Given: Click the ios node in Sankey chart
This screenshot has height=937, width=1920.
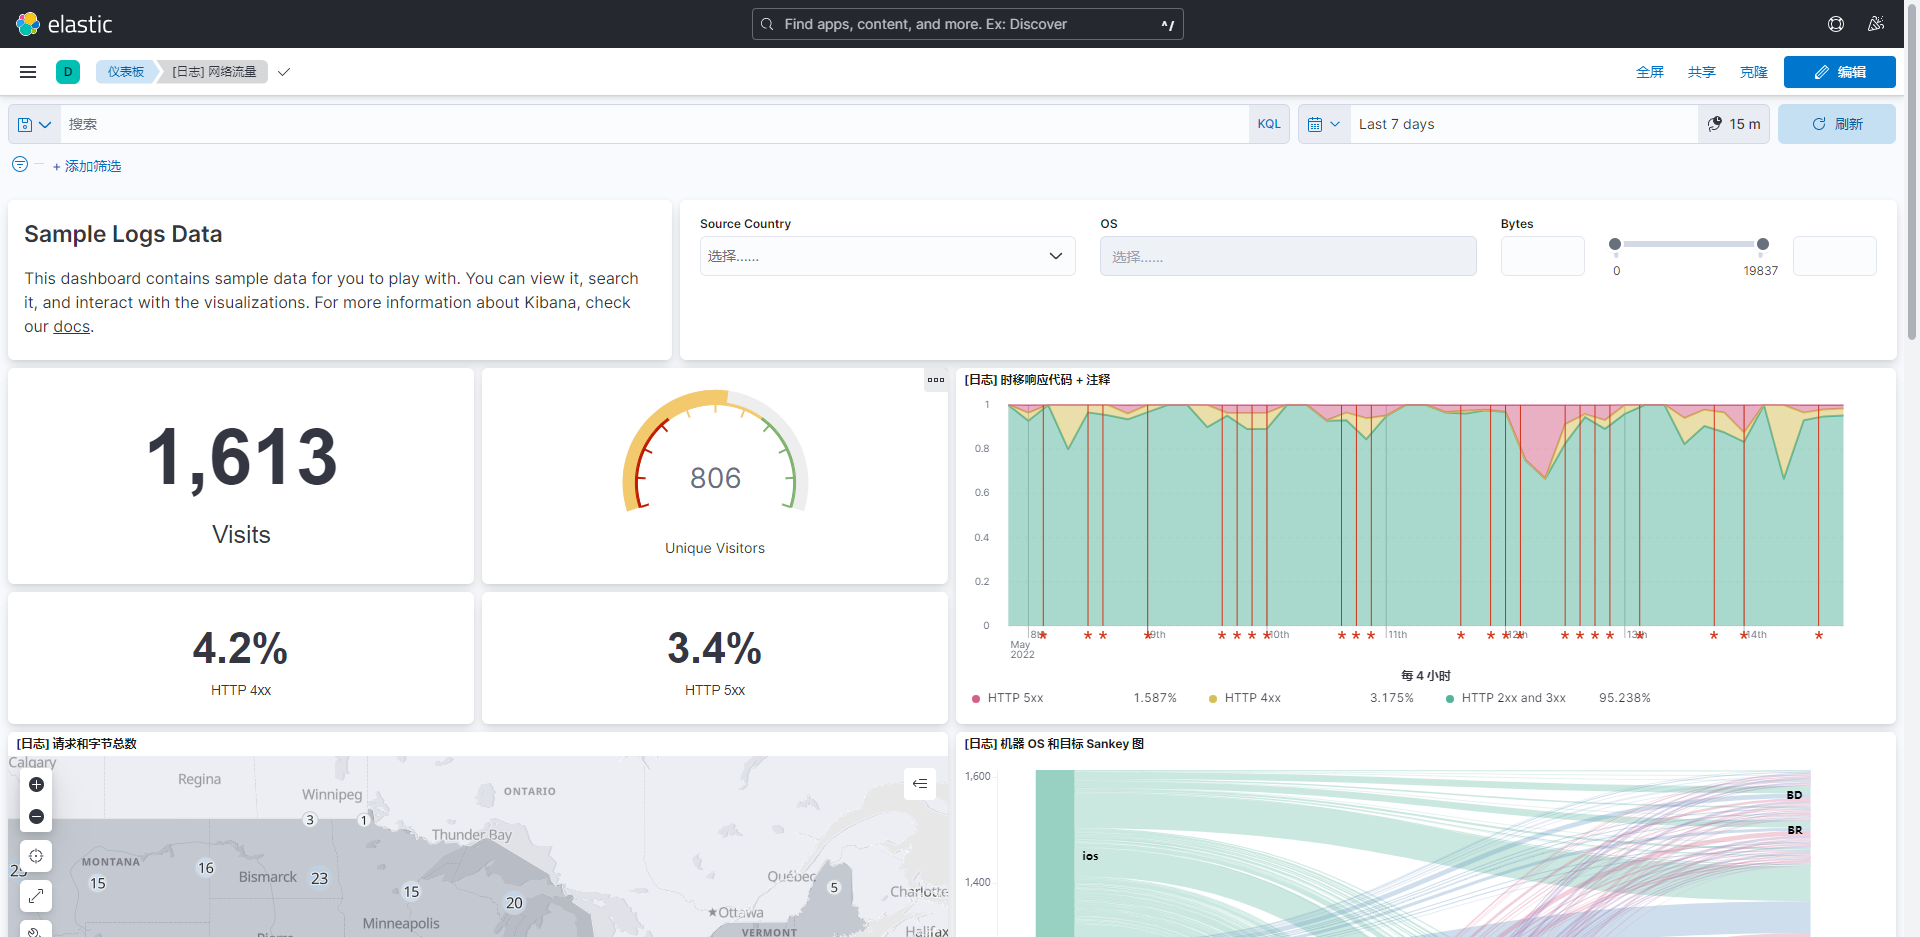Looking at the screenshot, I should [1055, 854].
